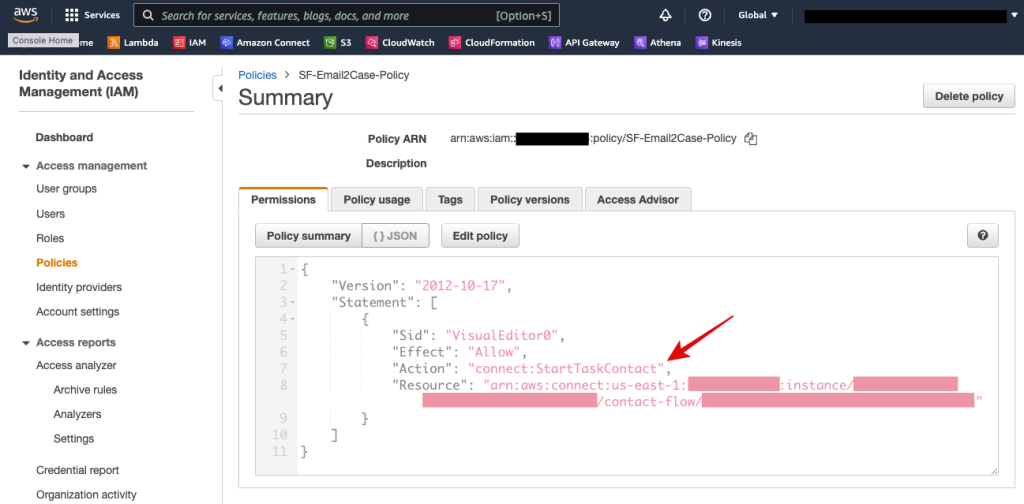This screenshot has width=1024, height=504.
Task: Fold the statement object at line 4
Action: click(x=293, y=319)
